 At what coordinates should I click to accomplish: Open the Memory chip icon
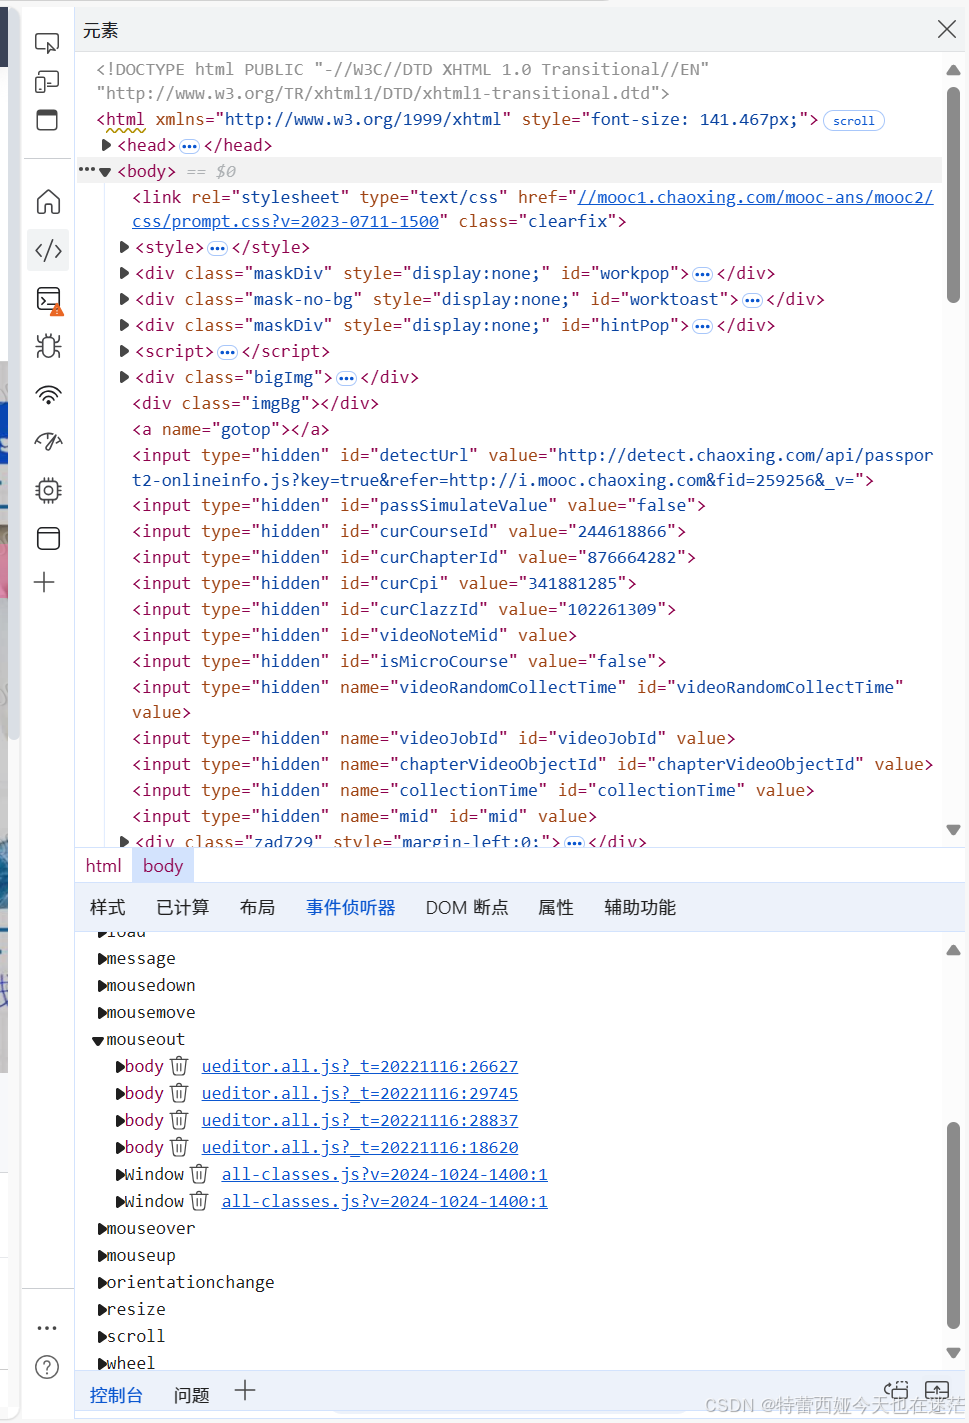tap(48, 490)
